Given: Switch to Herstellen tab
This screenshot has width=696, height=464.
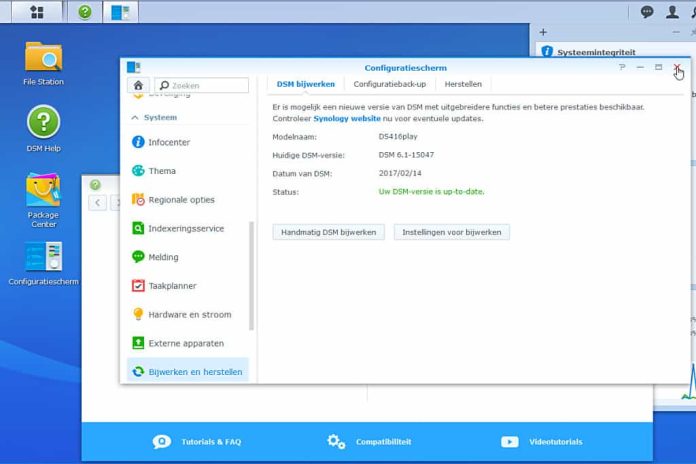Looking at the screenshot, I should pos(463,84).
